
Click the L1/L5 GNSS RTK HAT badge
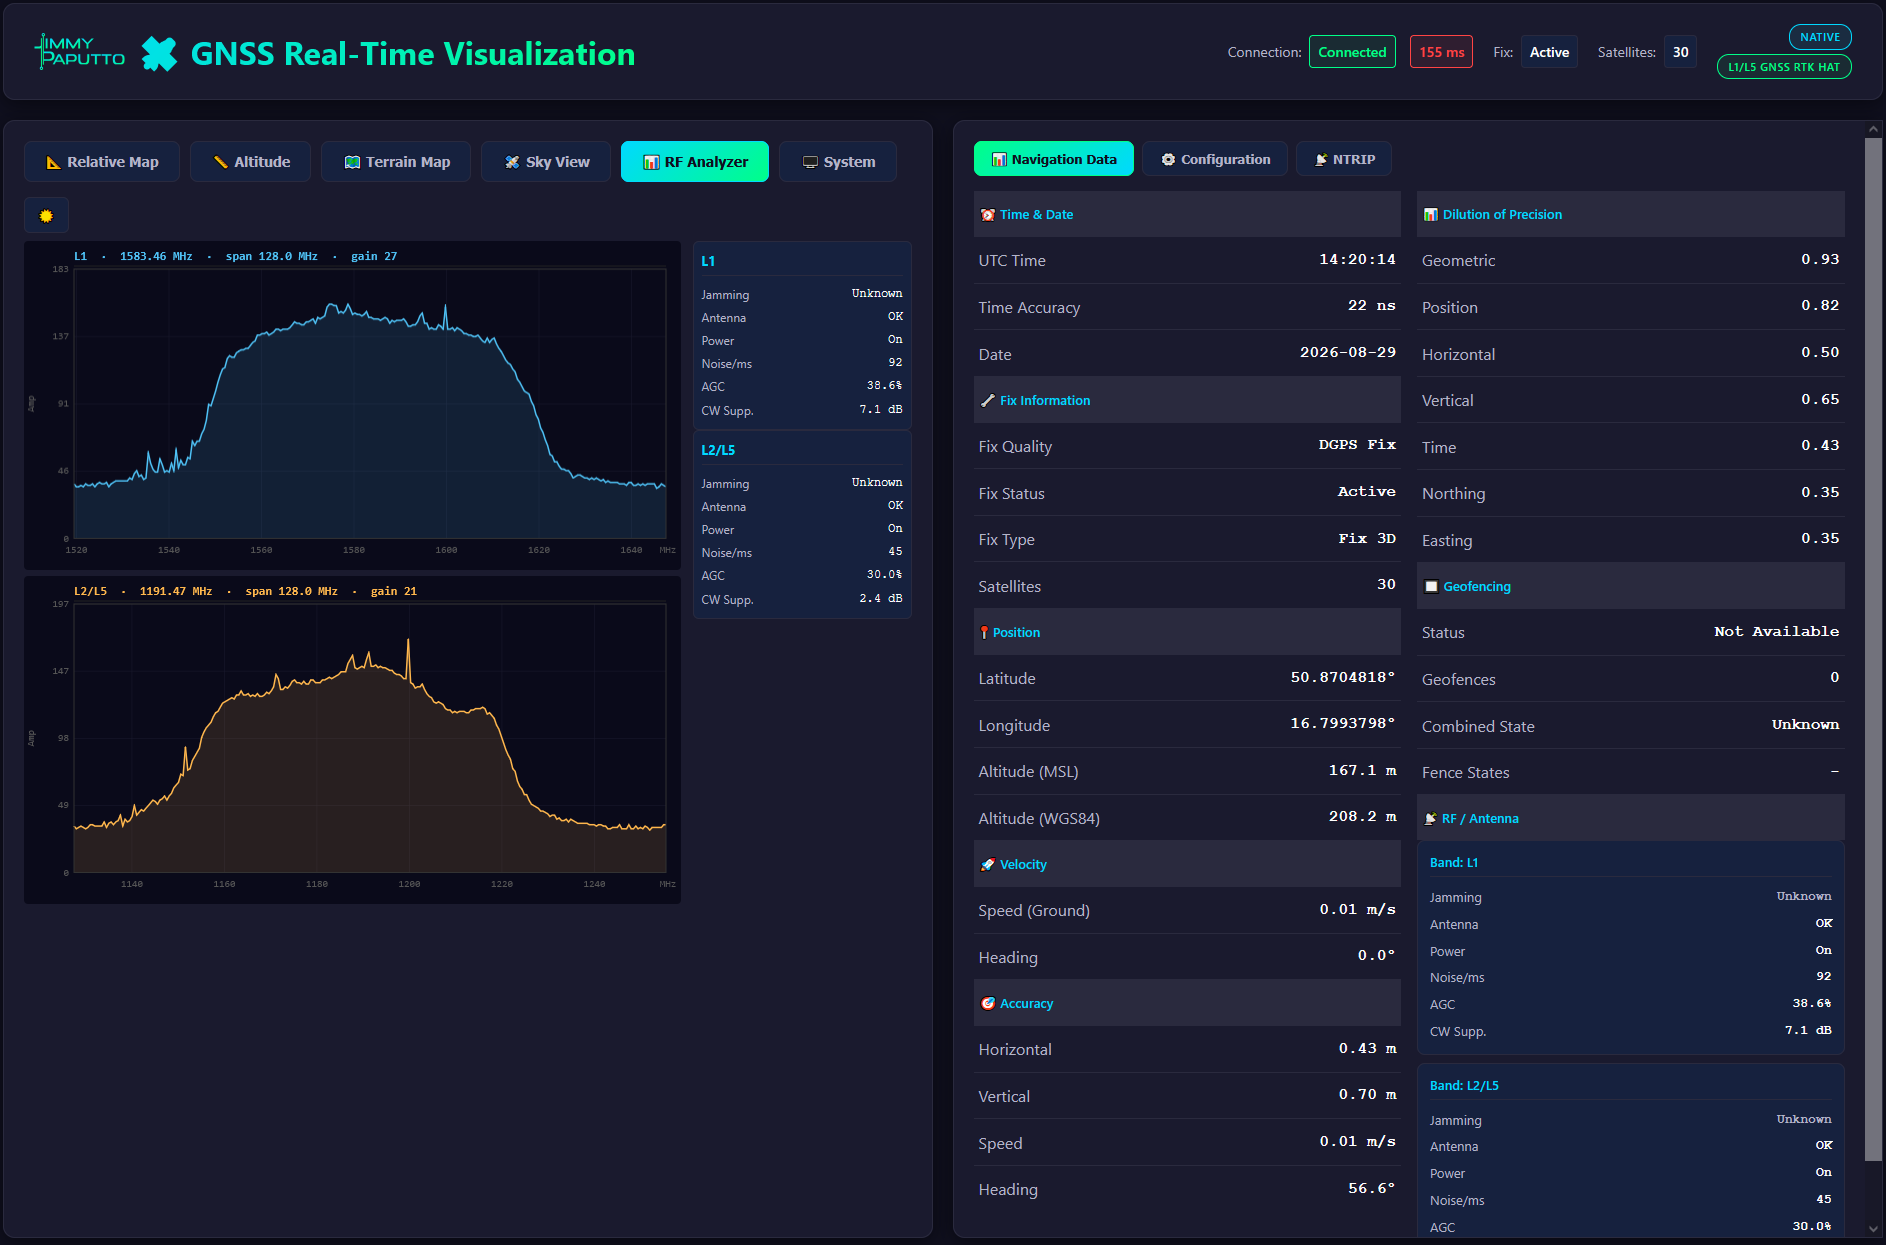coord(1784,67)
